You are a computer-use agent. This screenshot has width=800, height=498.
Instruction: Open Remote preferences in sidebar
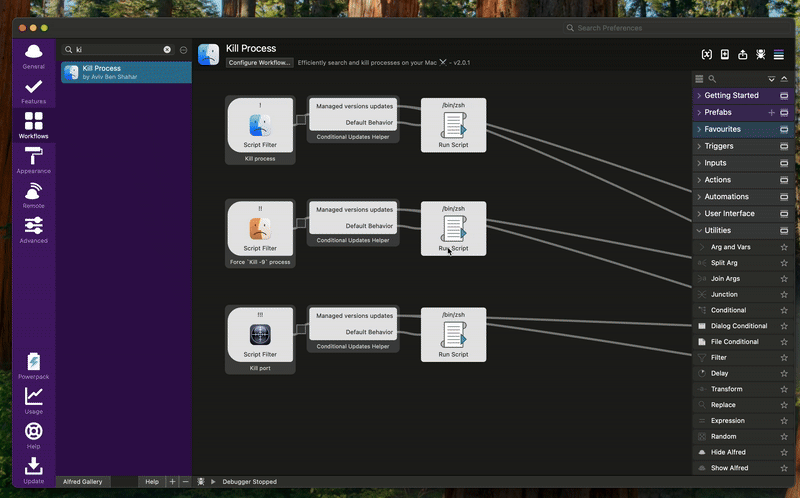tap(34, 195)
